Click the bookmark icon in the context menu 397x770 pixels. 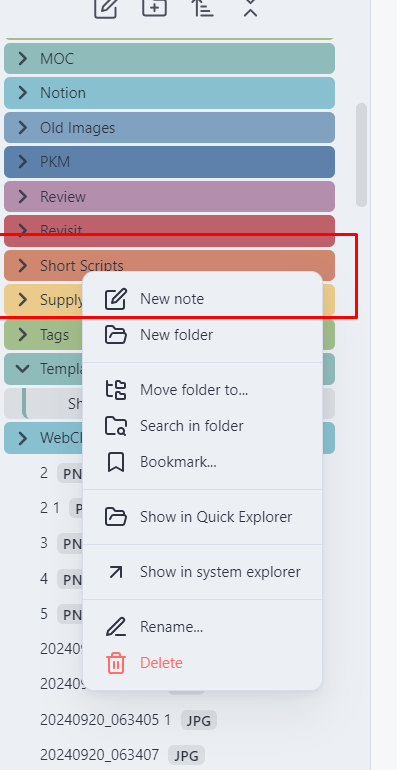[116, 462]
